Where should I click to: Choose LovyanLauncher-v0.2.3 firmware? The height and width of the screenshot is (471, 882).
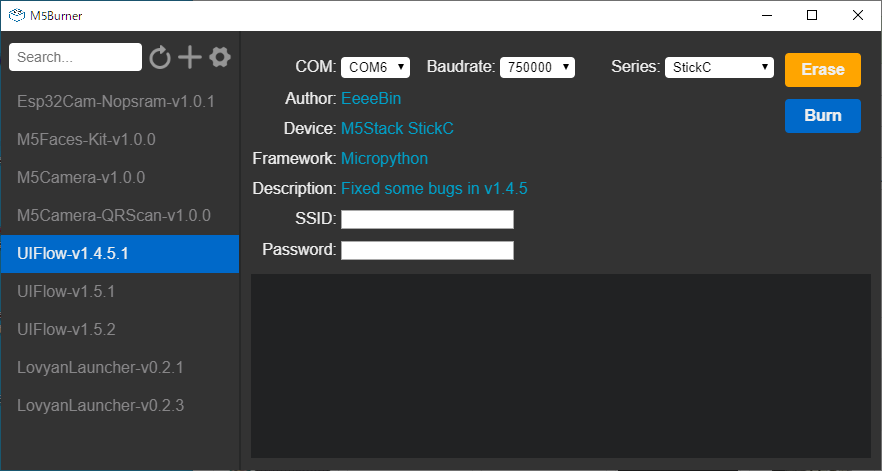click(120, 405)
